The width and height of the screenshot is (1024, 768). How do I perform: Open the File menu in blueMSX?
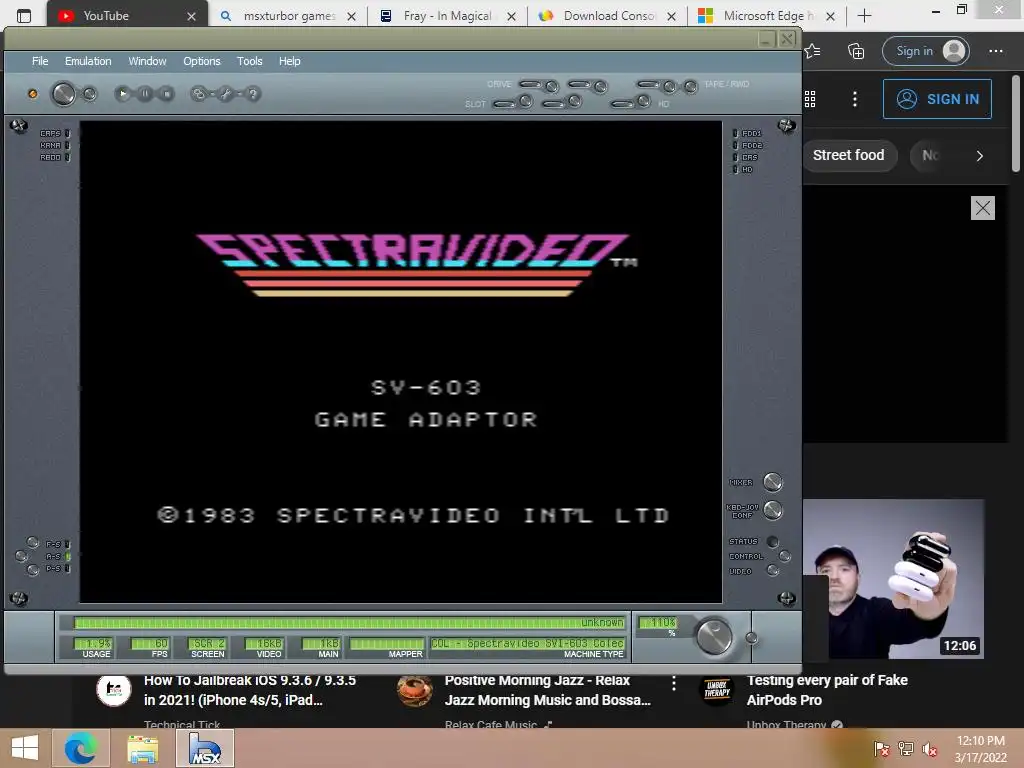point(40,61)
